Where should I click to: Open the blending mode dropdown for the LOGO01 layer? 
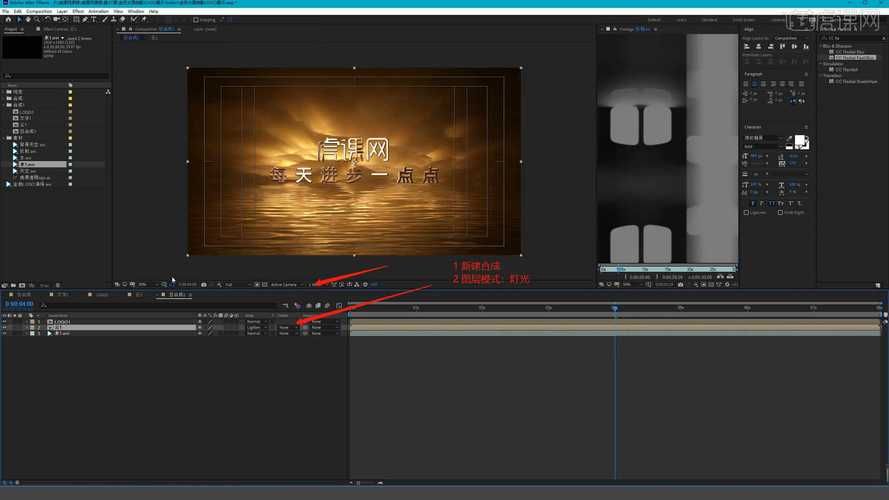[257, 321]
